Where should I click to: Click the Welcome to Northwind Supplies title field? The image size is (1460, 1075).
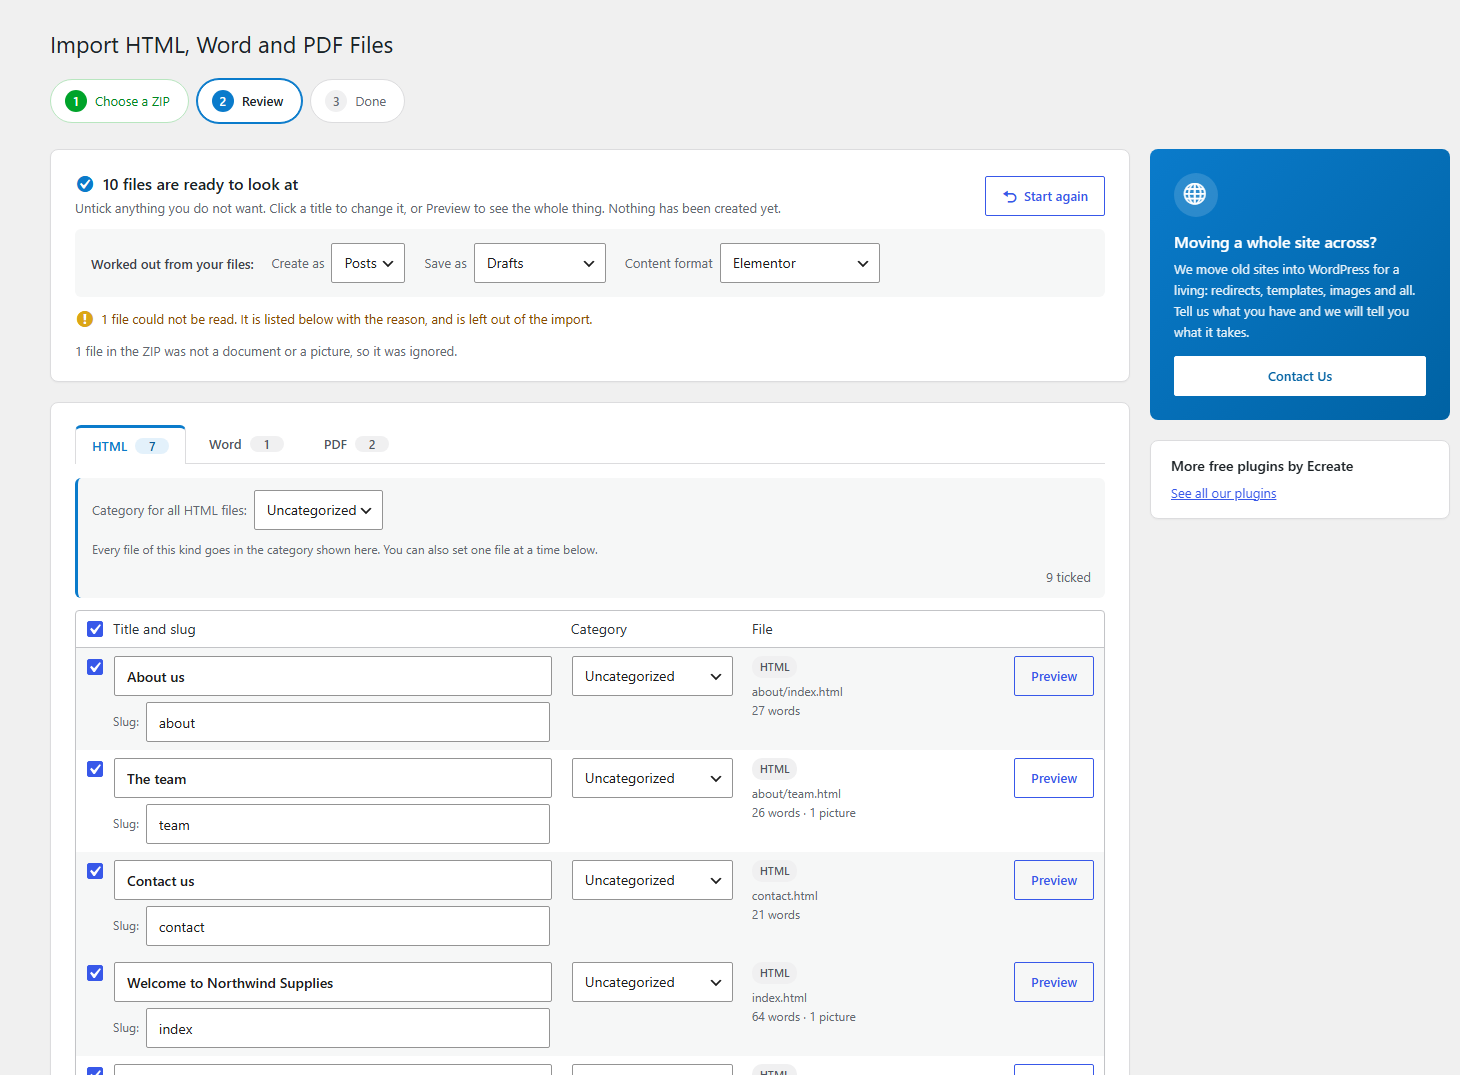(x=333, y=982)
